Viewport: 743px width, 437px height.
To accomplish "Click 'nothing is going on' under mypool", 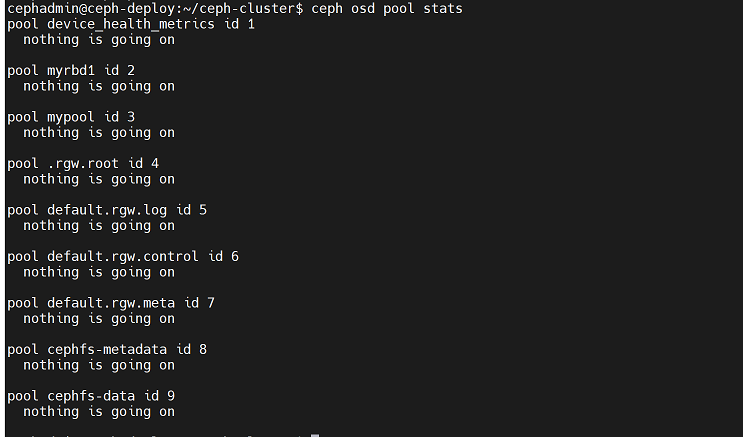I will pos(99,132).
